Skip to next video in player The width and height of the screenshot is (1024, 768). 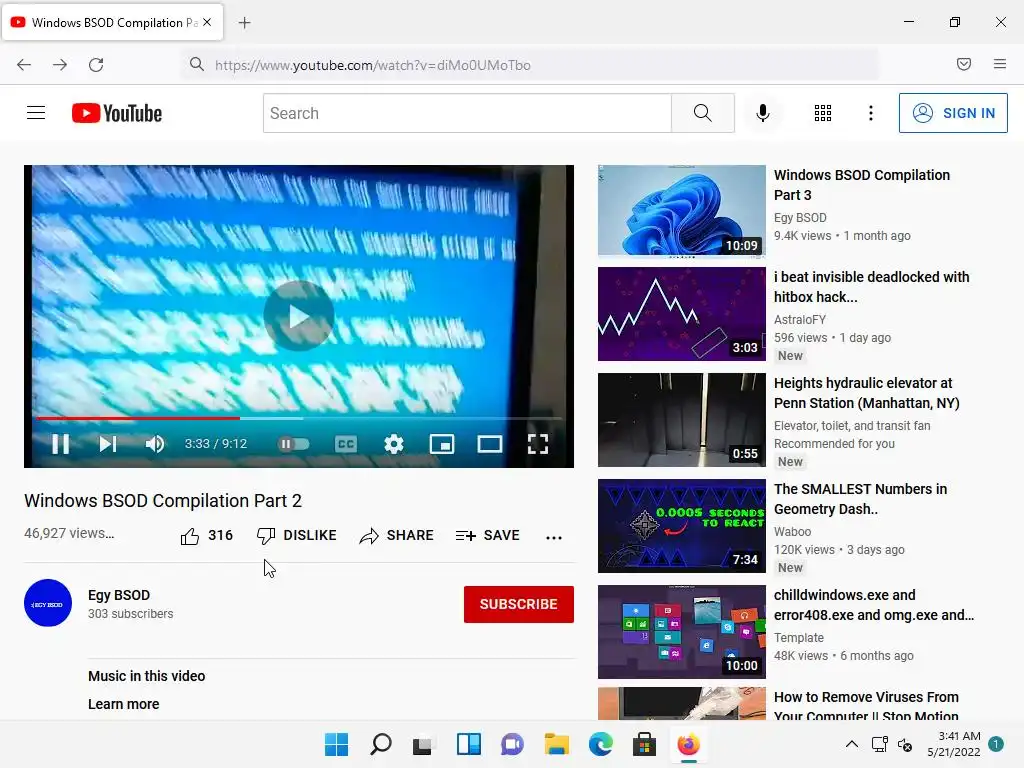(x=108, y=444)
